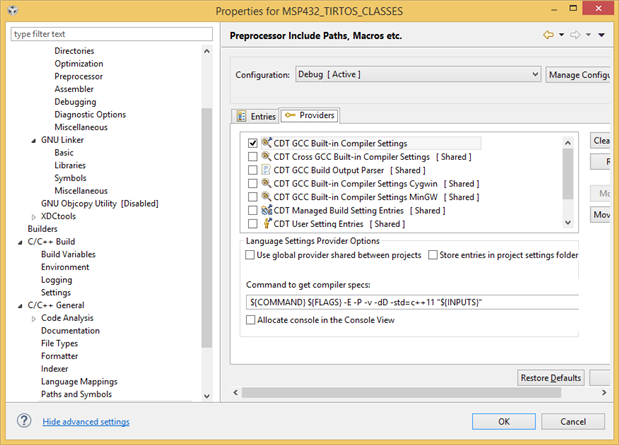Click the Restore Defaults button

click(551, 377)
